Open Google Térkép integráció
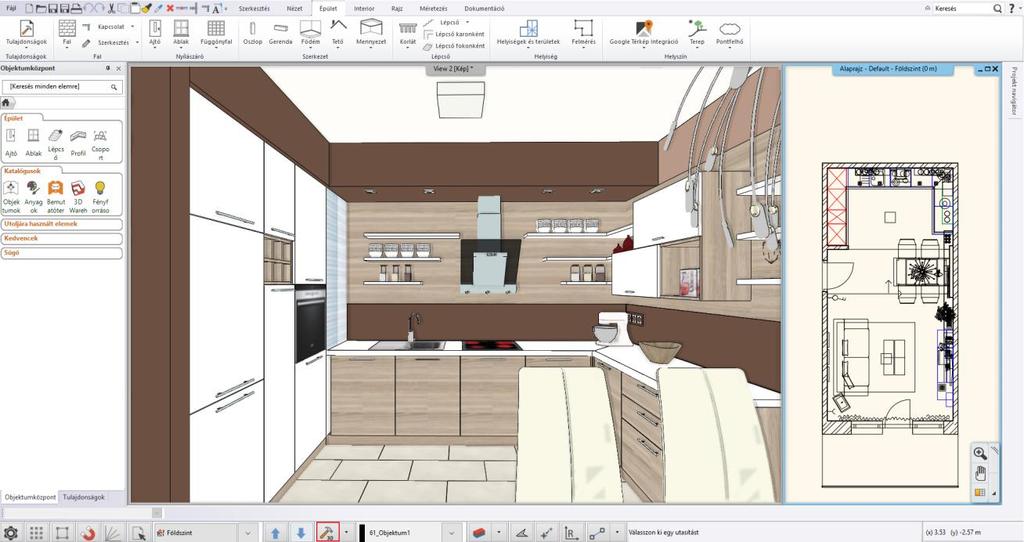The height and width of the screenshot is (542, 1024). tap(644, 32)
